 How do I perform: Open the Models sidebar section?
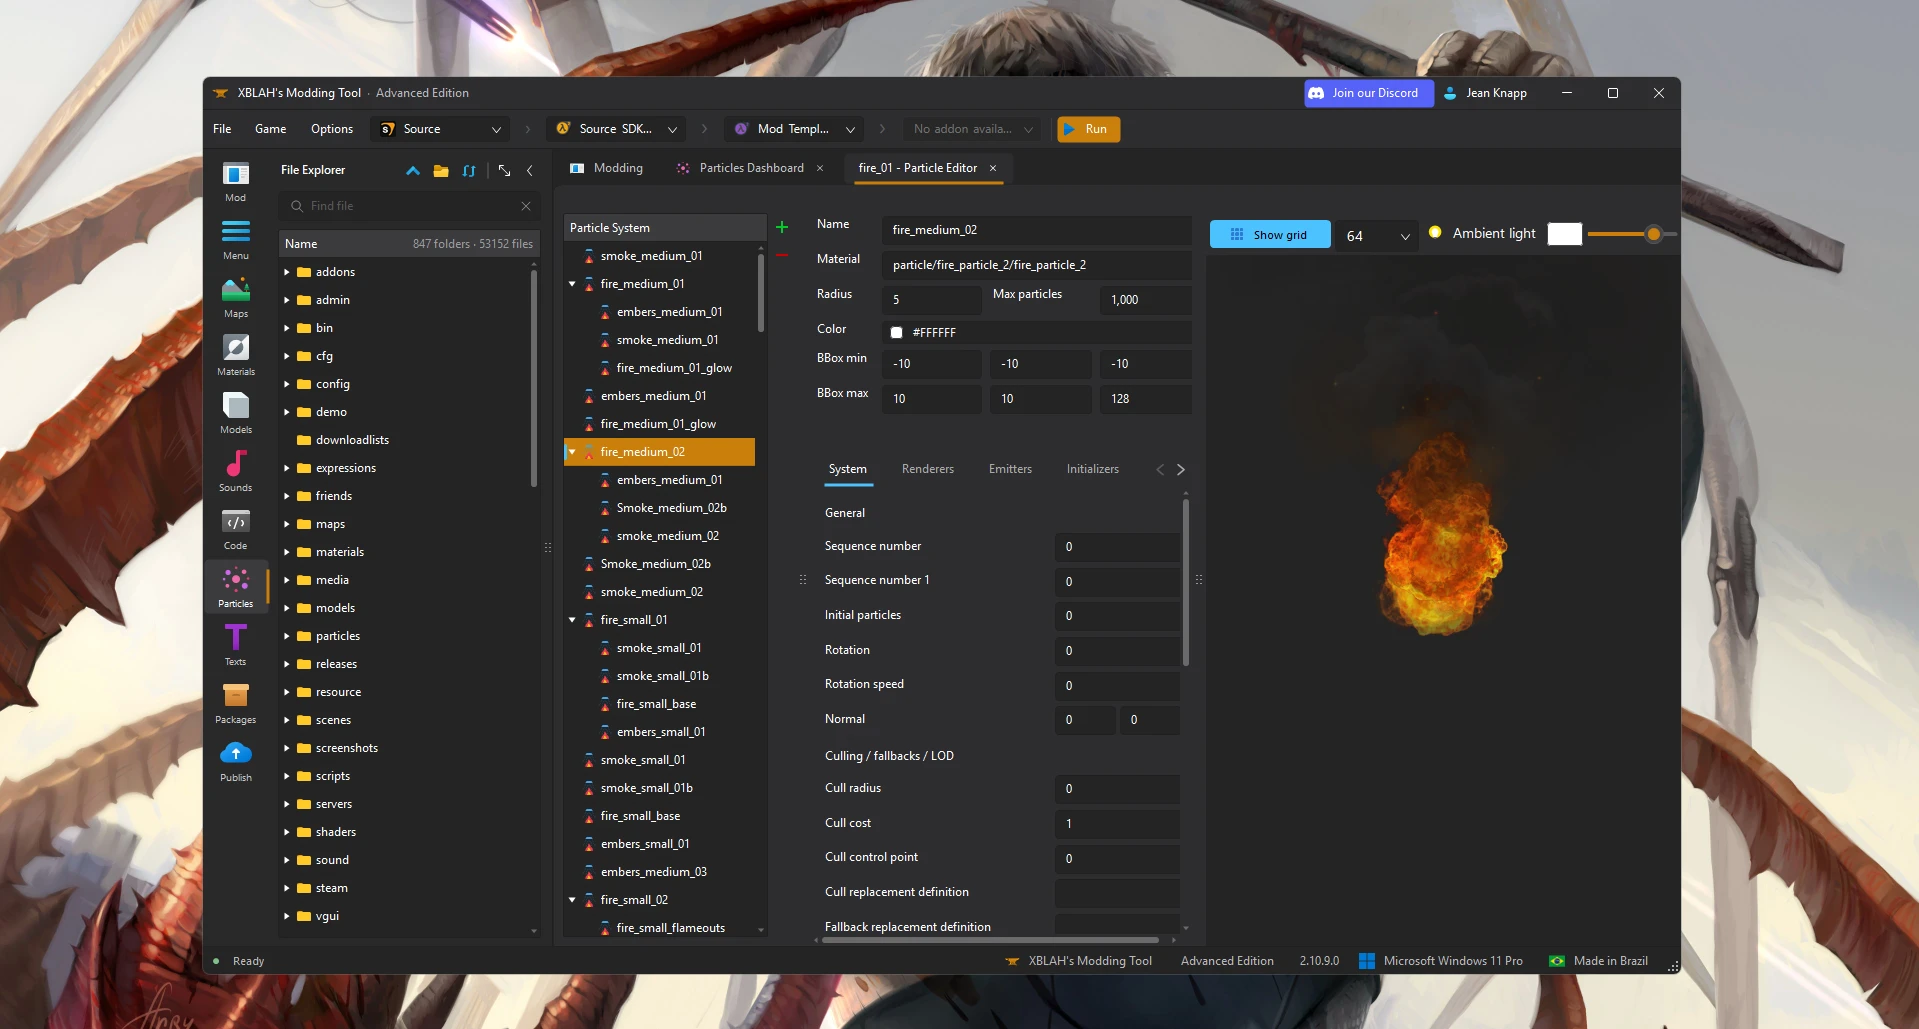pyautogui.click(x=236, y=414)
